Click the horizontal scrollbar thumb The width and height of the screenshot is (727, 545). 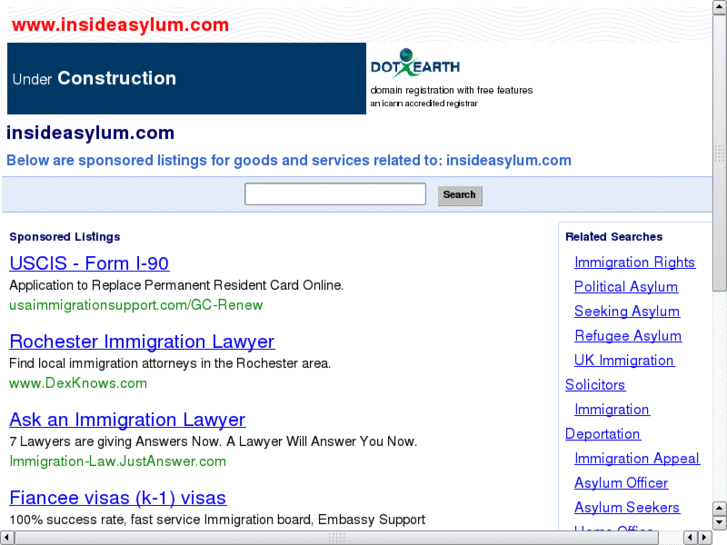point(337,538)
